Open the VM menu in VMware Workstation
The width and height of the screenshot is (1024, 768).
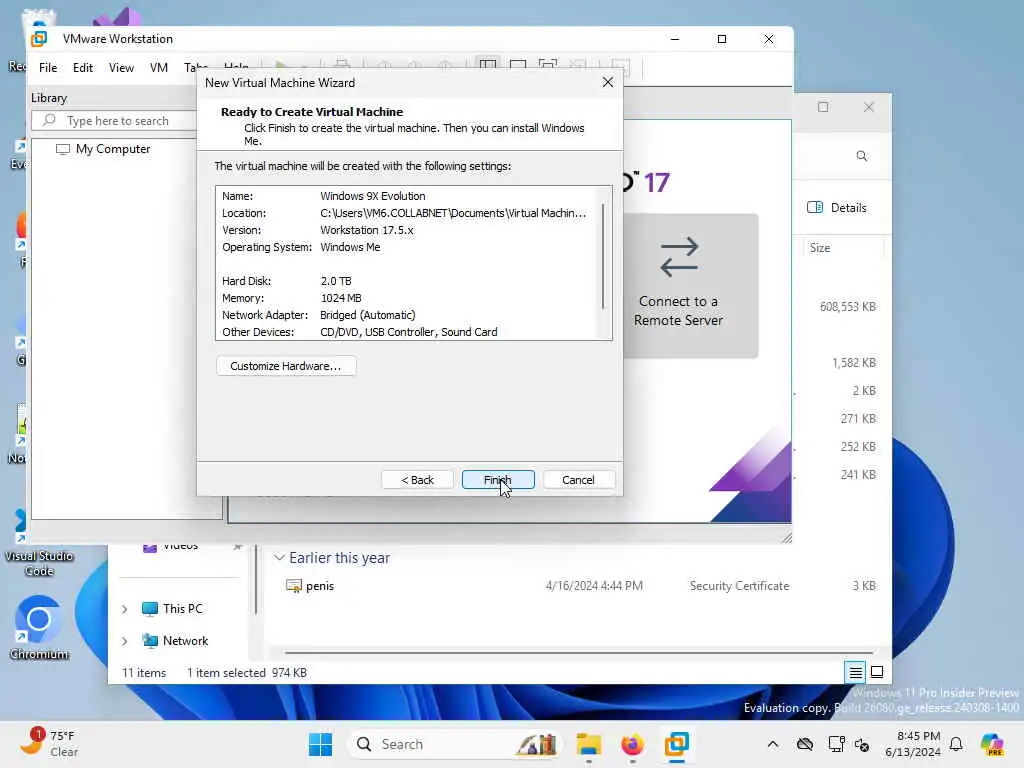(159, 68)
